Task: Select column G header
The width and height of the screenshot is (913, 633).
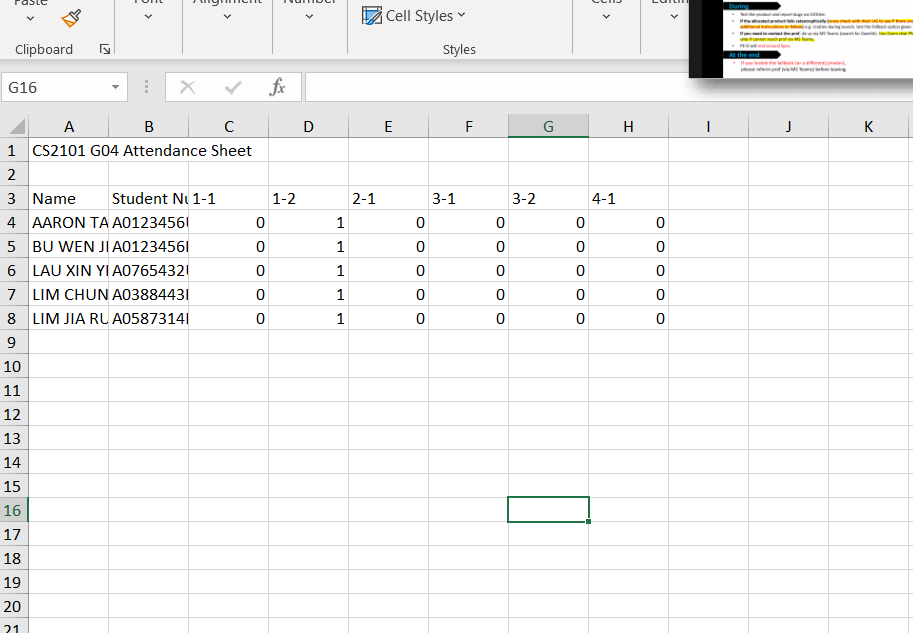Action: (548, 126)
